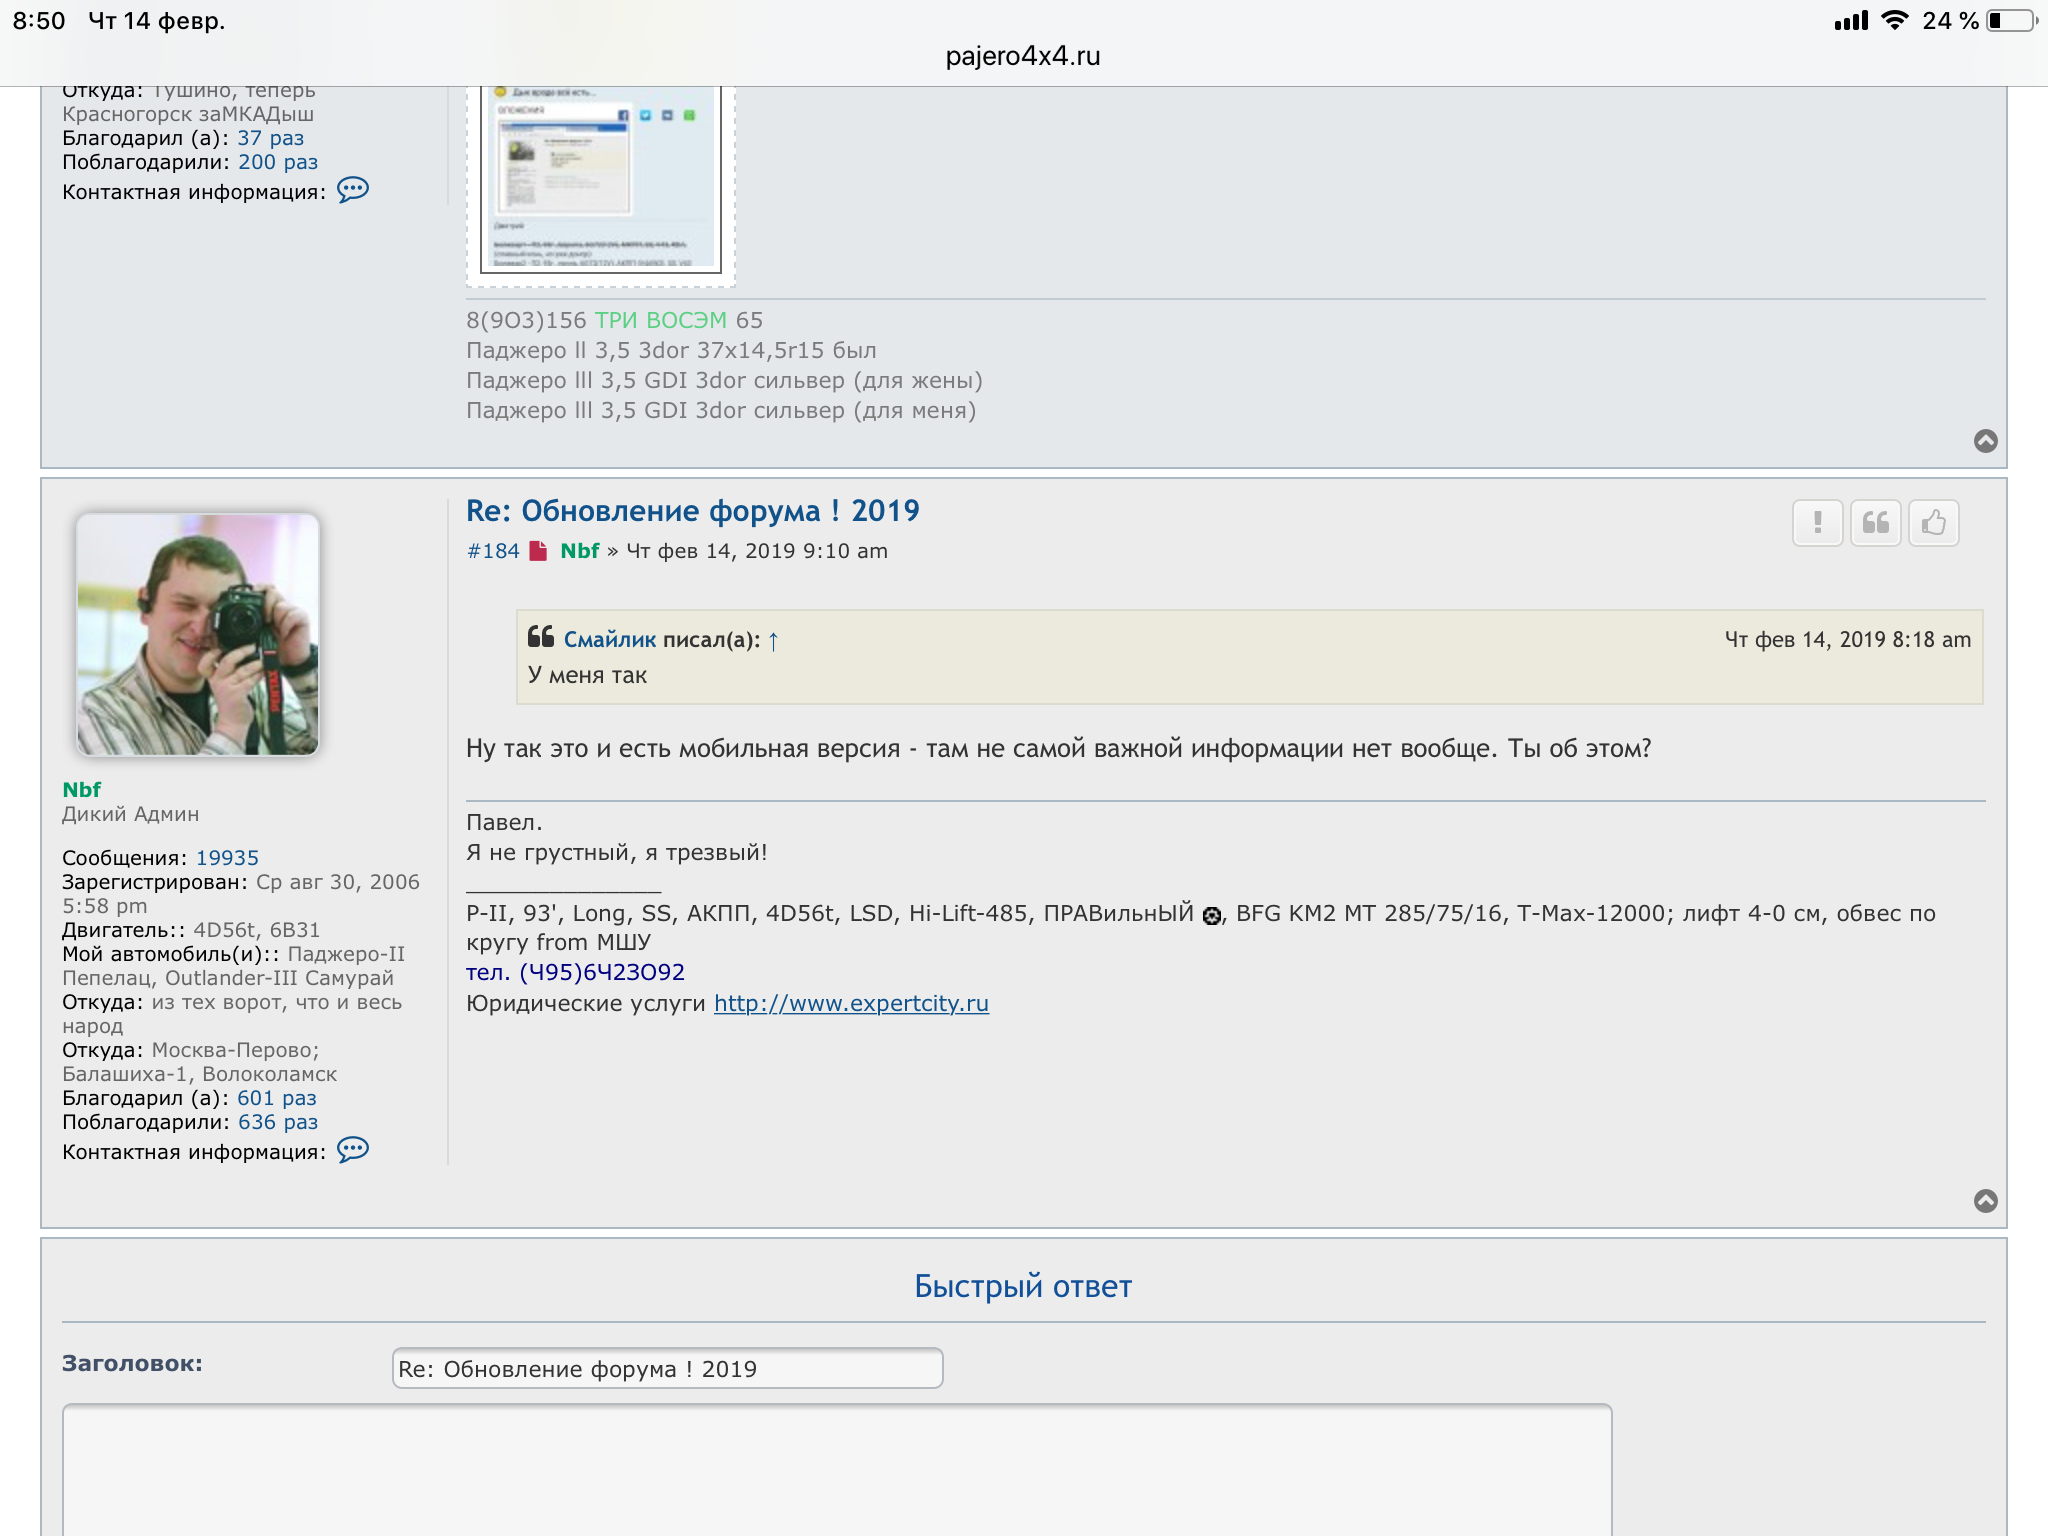Open Смайлик username in the quote
2048x1536 pixels.
point(609,640)
